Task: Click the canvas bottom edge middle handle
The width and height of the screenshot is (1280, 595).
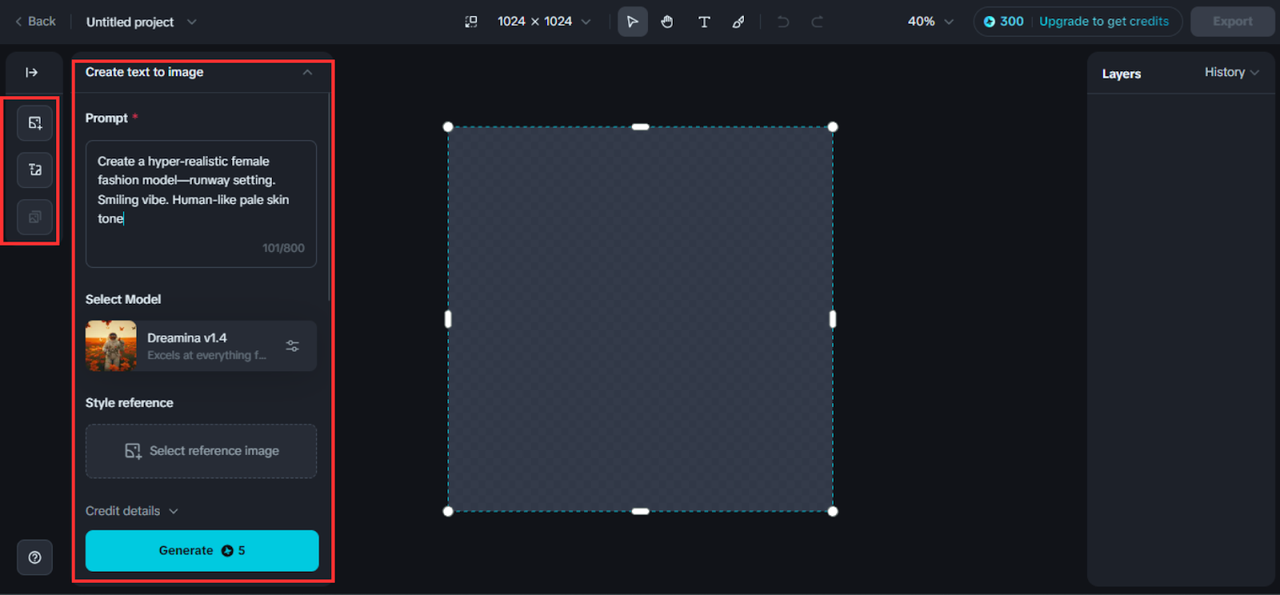Action: pos(640,511)
